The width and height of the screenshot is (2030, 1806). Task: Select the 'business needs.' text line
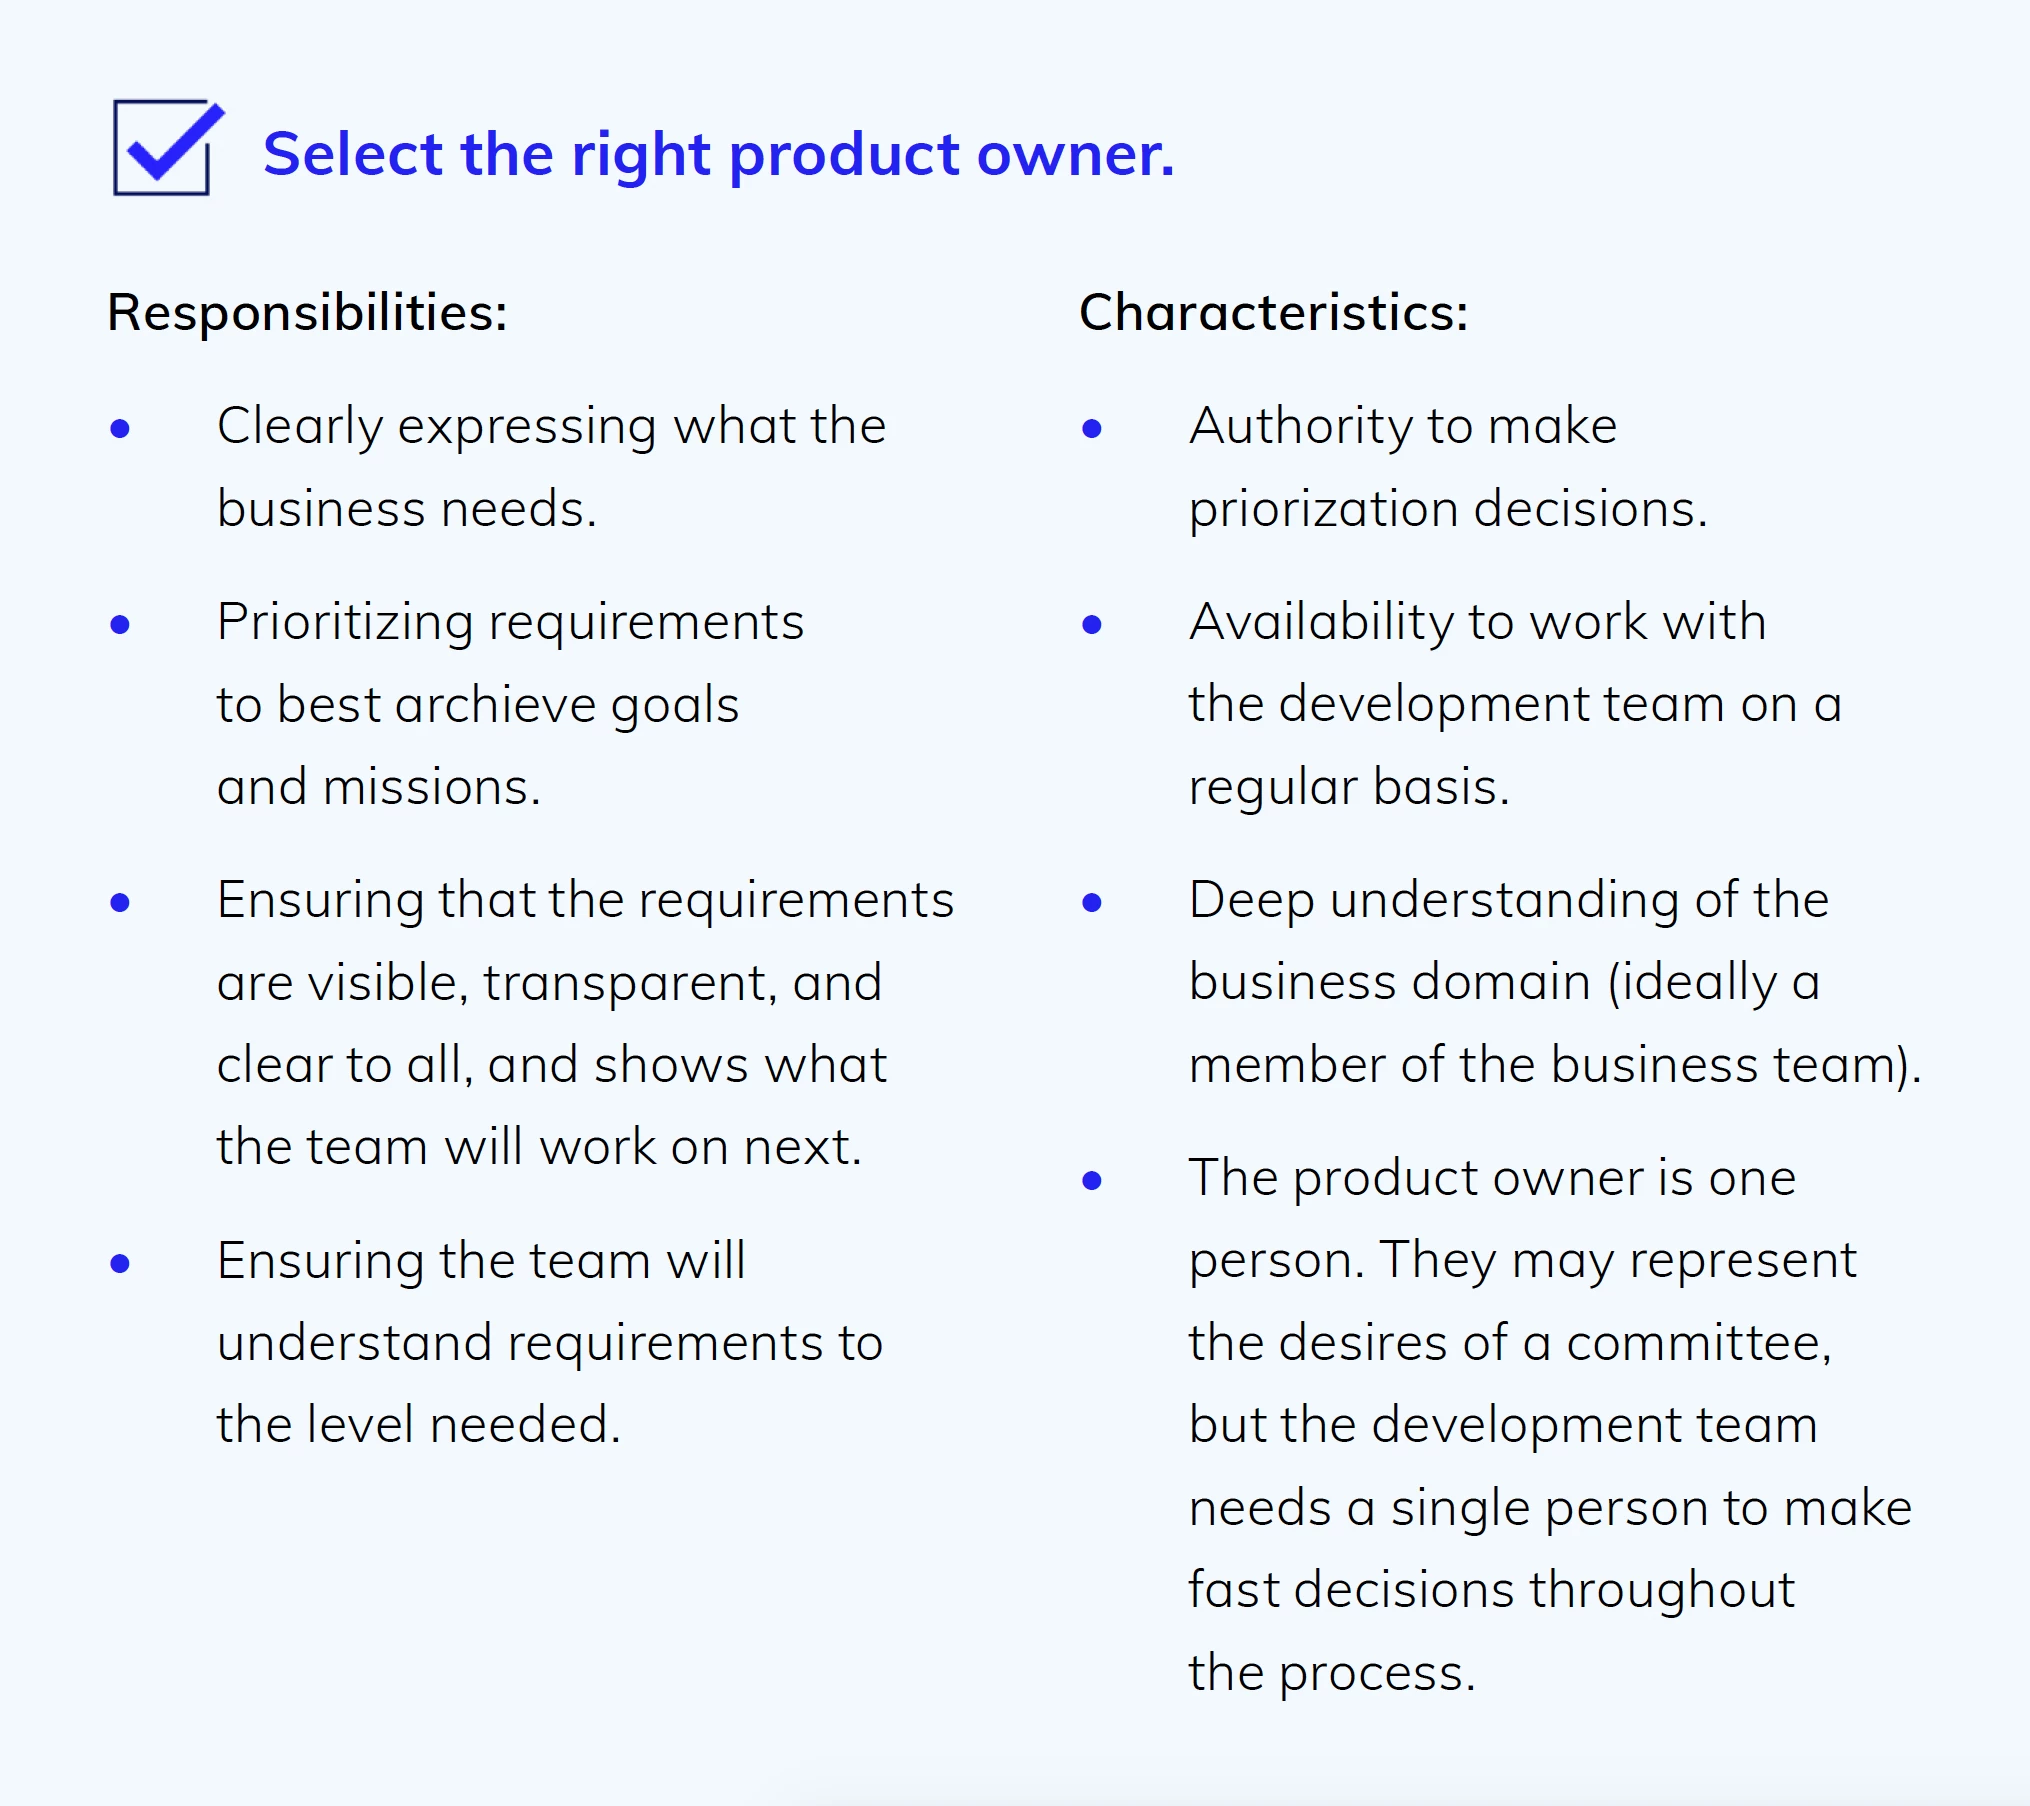coord(407,508)
